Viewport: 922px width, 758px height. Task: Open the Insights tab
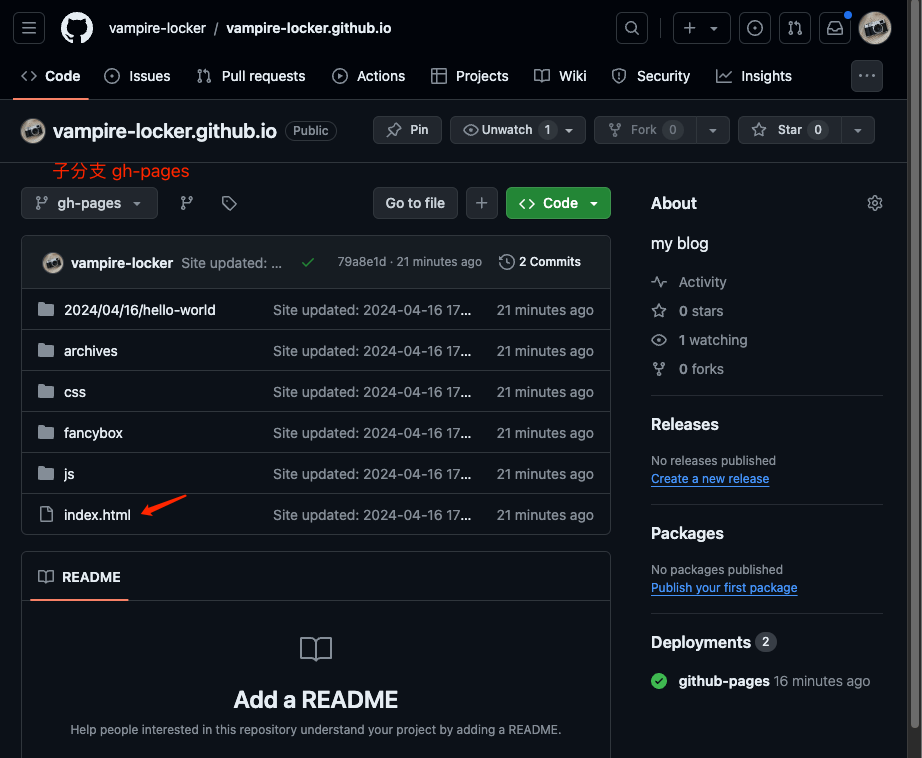pyautogui.click(x=754, y=76)
